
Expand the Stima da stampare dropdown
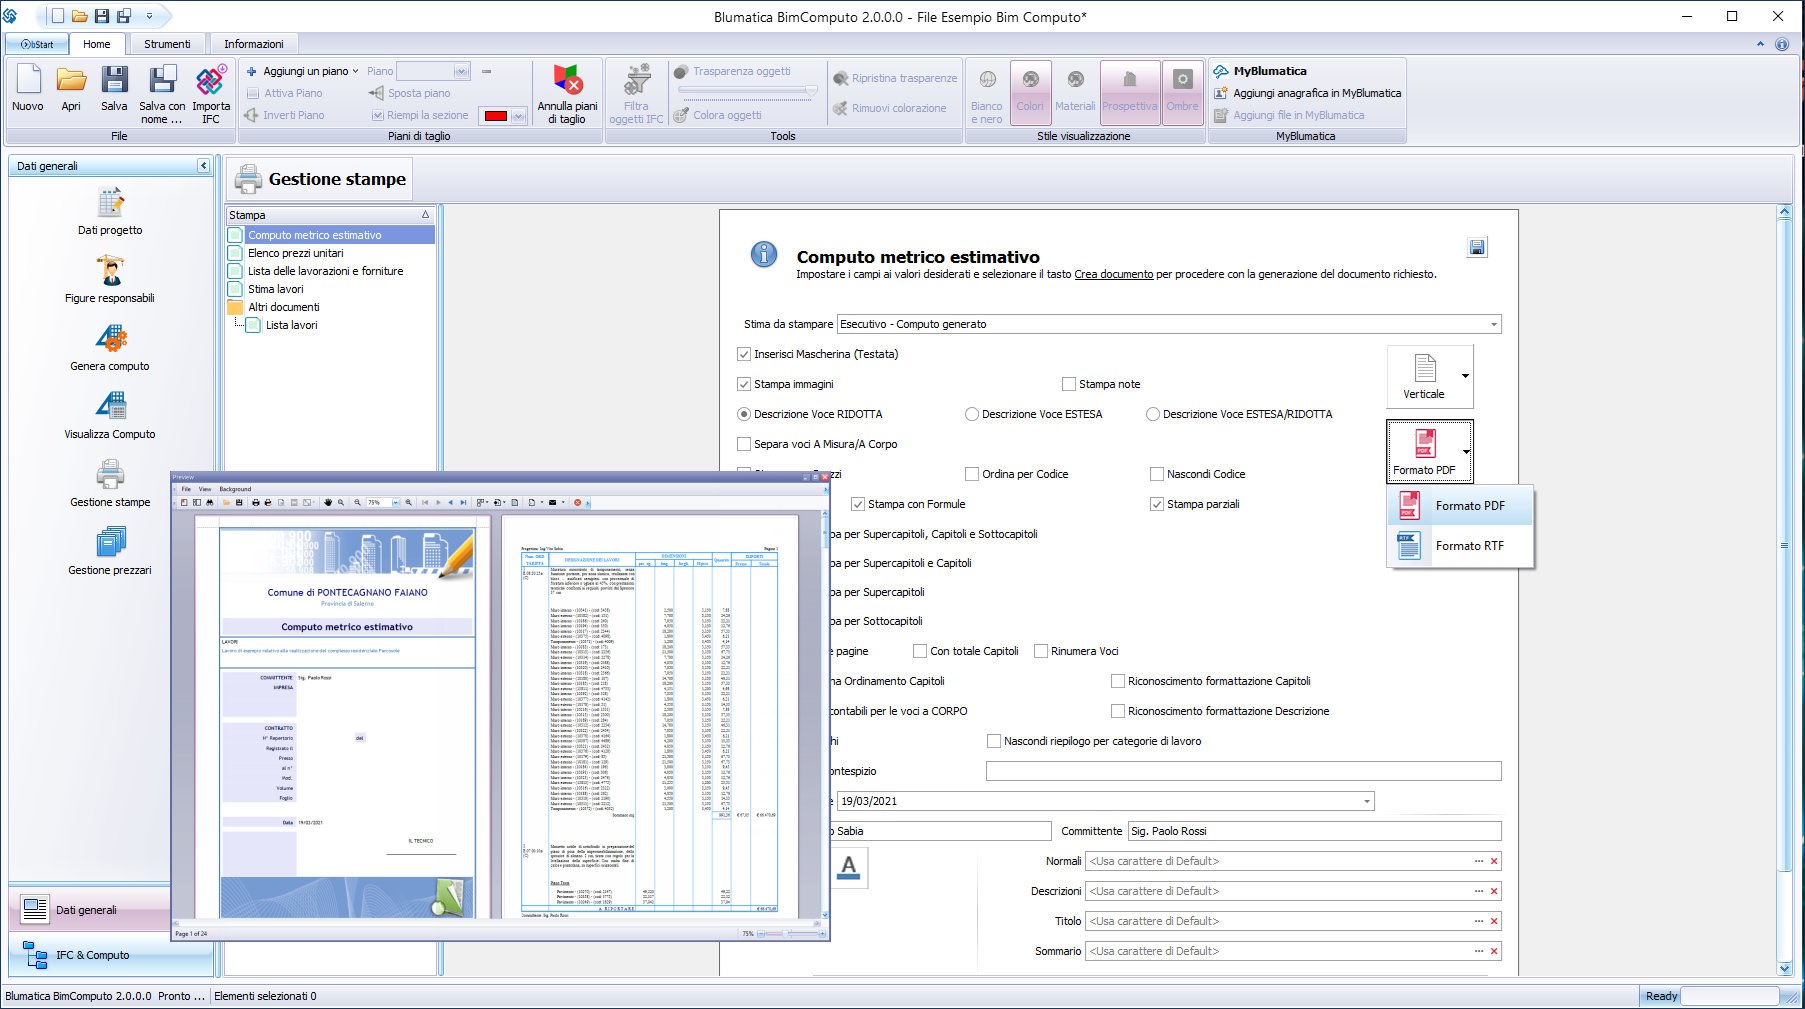pos(1494,324)
